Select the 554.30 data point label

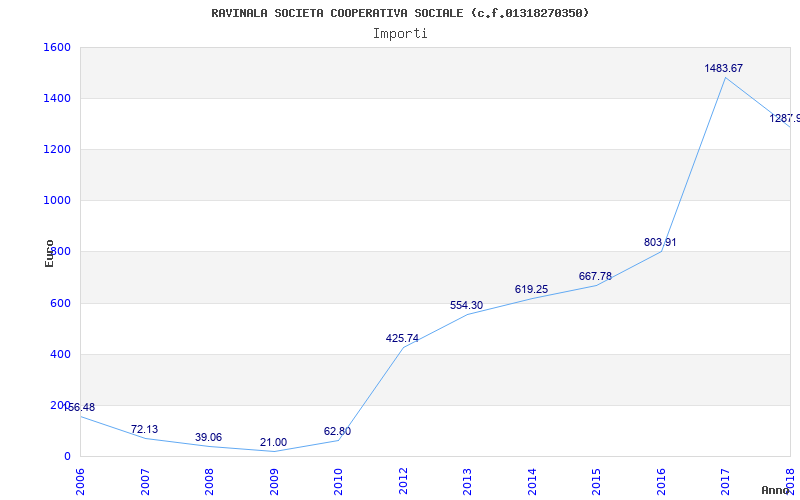click(466, 305)
